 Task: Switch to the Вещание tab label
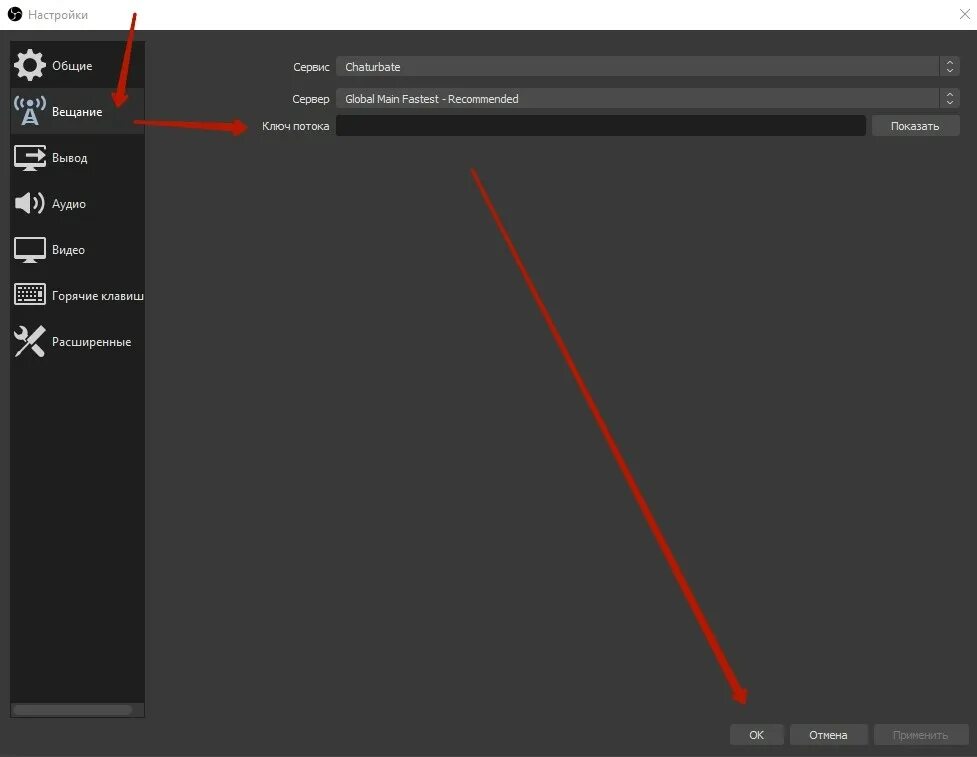coord(77,112)
